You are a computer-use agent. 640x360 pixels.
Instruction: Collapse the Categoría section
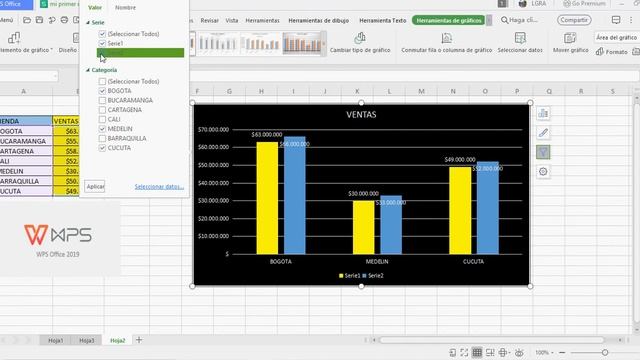(88, 70)
